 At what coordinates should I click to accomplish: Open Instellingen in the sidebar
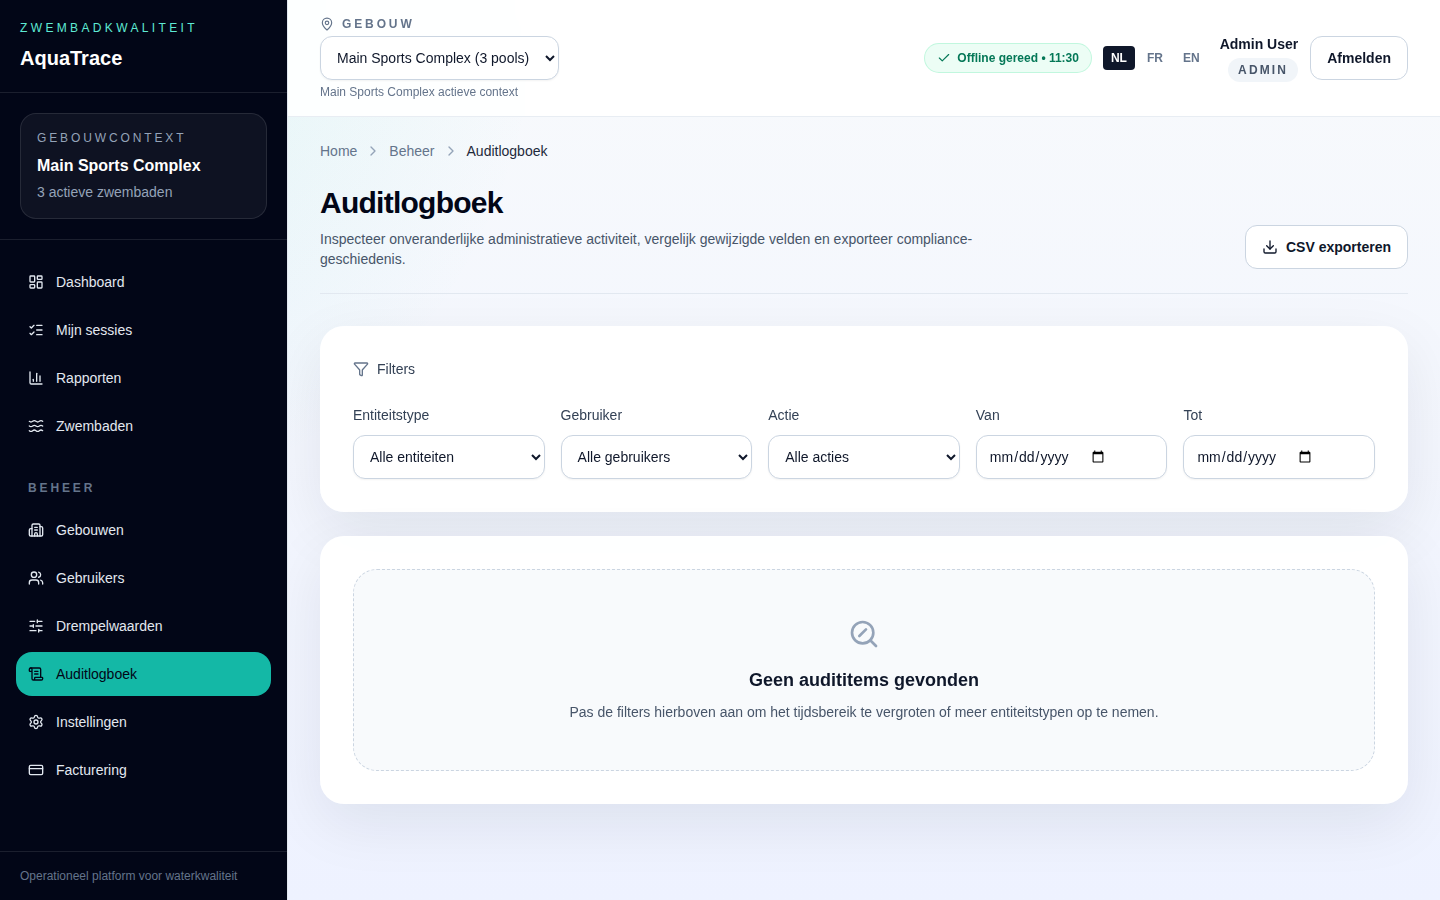click(143, 722)
